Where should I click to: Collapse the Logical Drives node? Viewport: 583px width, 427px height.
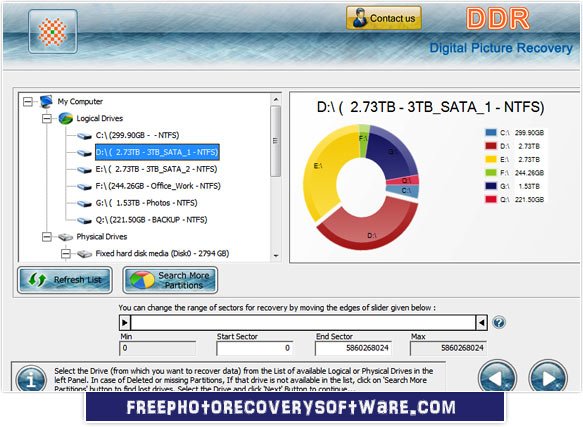pos(47,119)
